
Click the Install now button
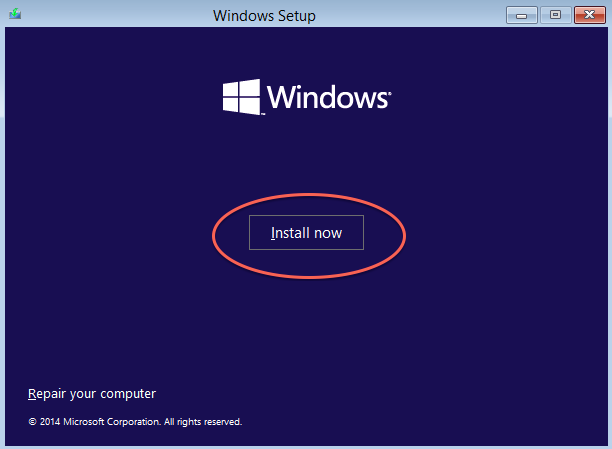point(306,233)
